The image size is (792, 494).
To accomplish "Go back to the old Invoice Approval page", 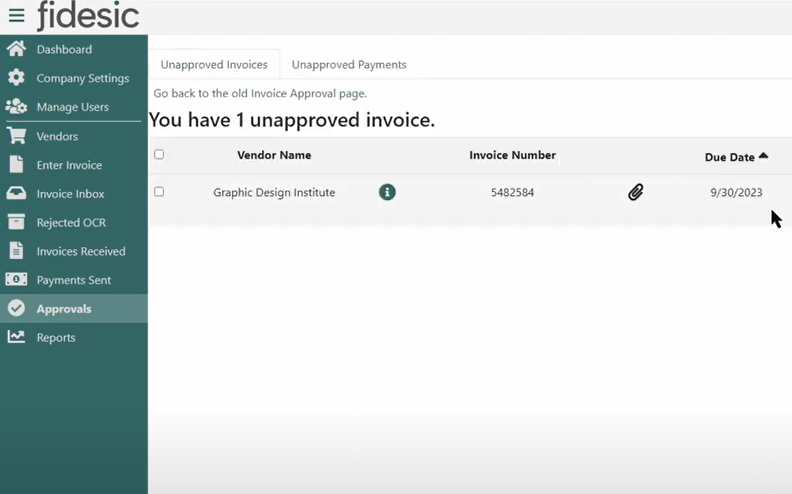I will pos(260,93).
